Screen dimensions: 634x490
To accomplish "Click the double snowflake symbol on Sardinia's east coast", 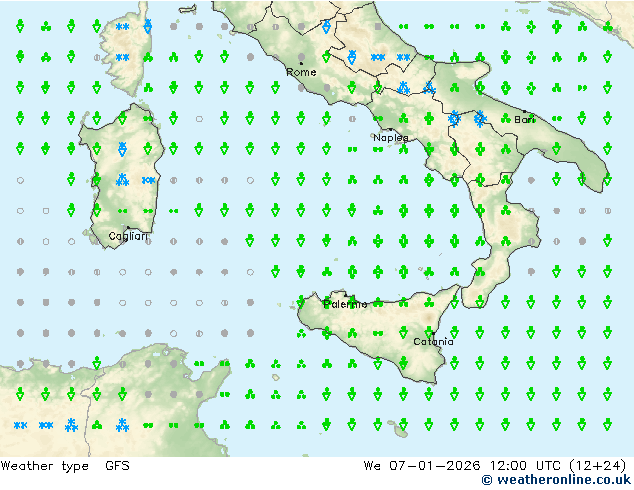I will 148,180.
